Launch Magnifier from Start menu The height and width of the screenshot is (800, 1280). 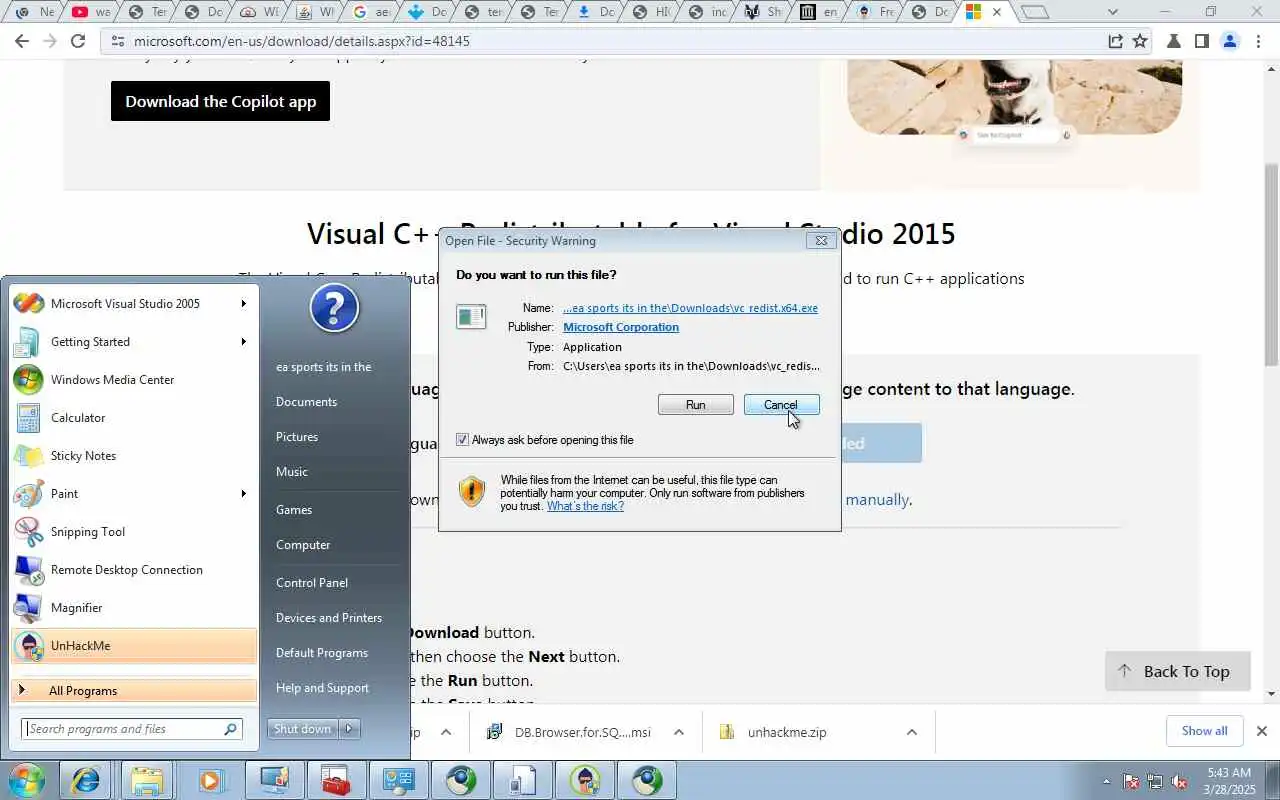[x=134, y=608]
